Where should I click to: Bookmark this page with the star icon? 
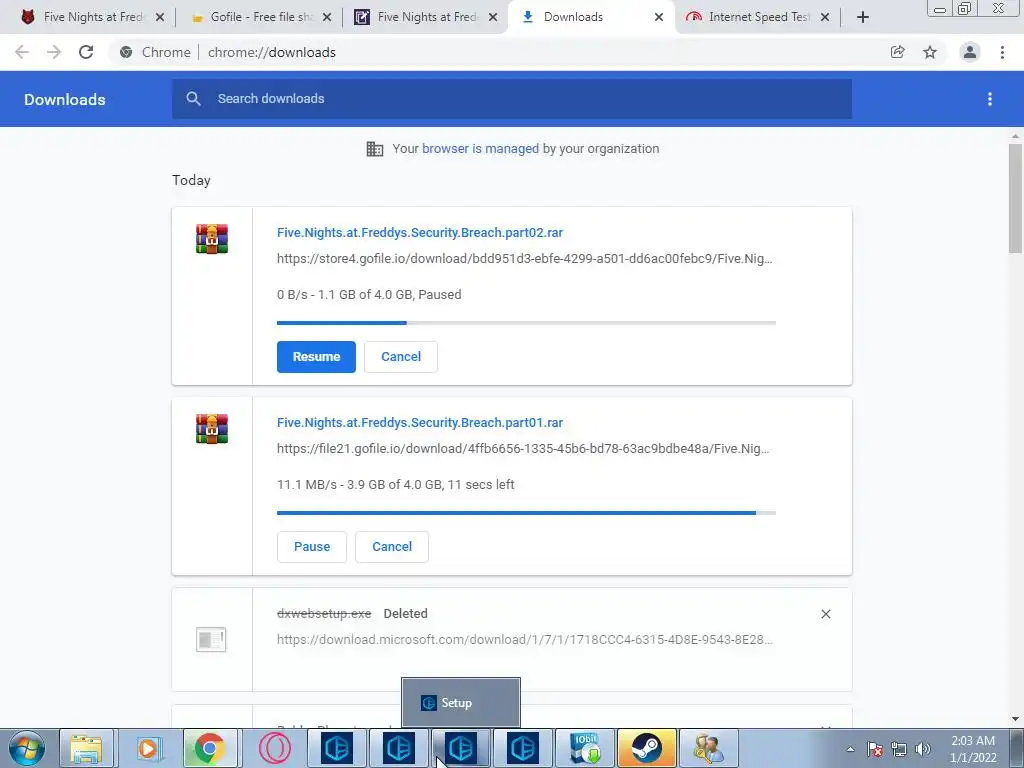[x=930, y=52]
